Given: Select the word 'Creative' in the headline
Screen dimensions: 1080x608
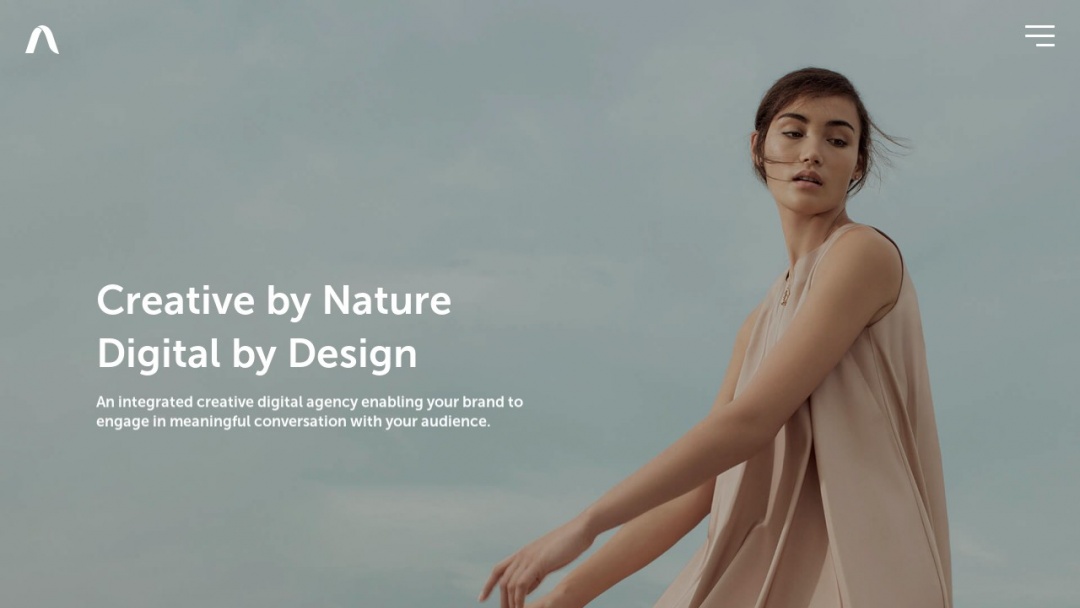Looking at the screenshot, I should coord(176,300).
